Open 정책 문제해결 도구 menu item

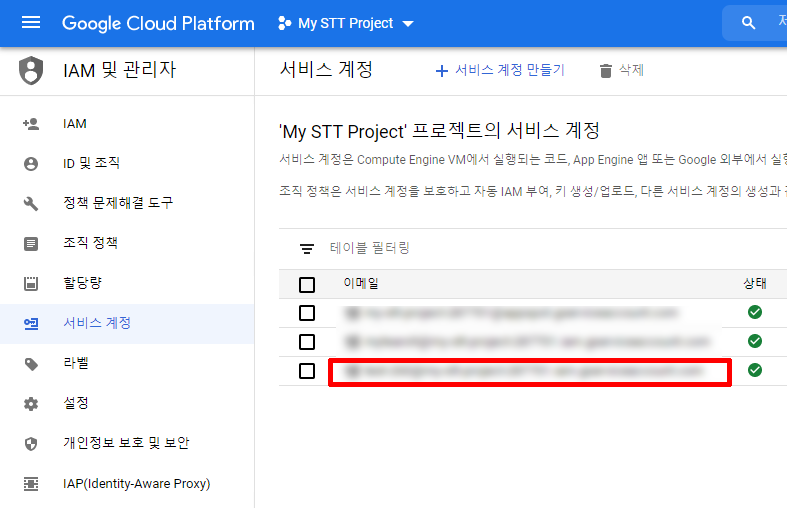click(127, 203)
